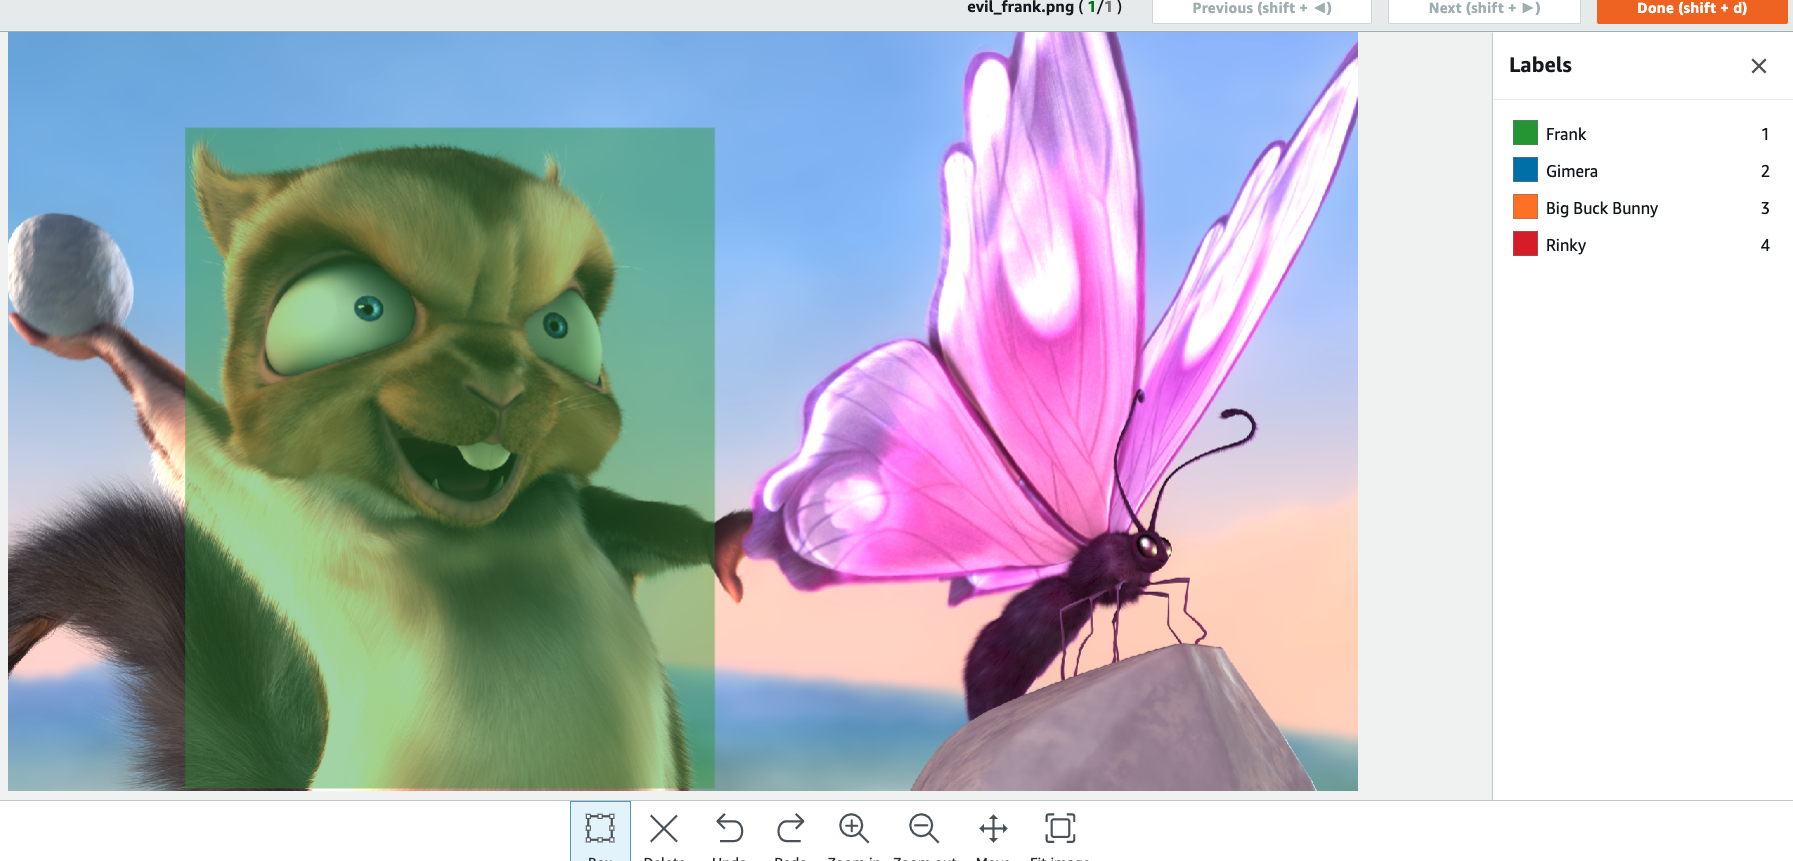Choose the Rinky label
The width and height of the screenshot is (1793, 861).
[1565, 245]
